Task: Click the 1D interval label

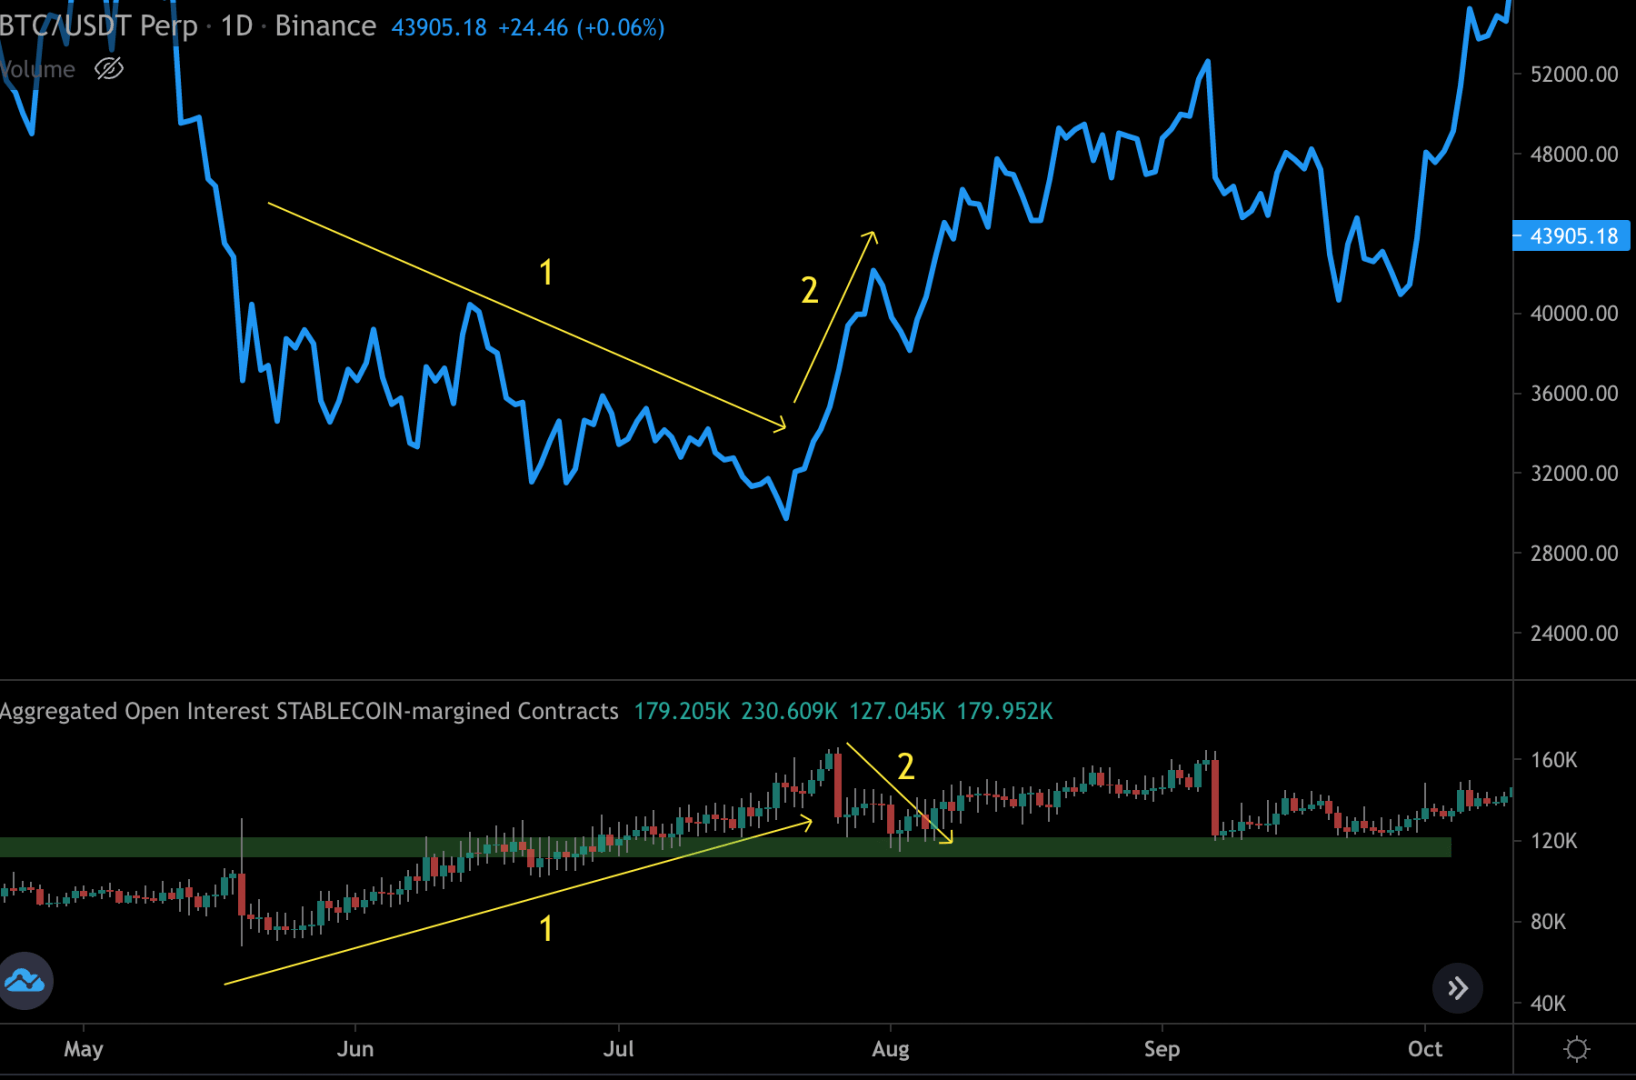Action: pos(236,26)
